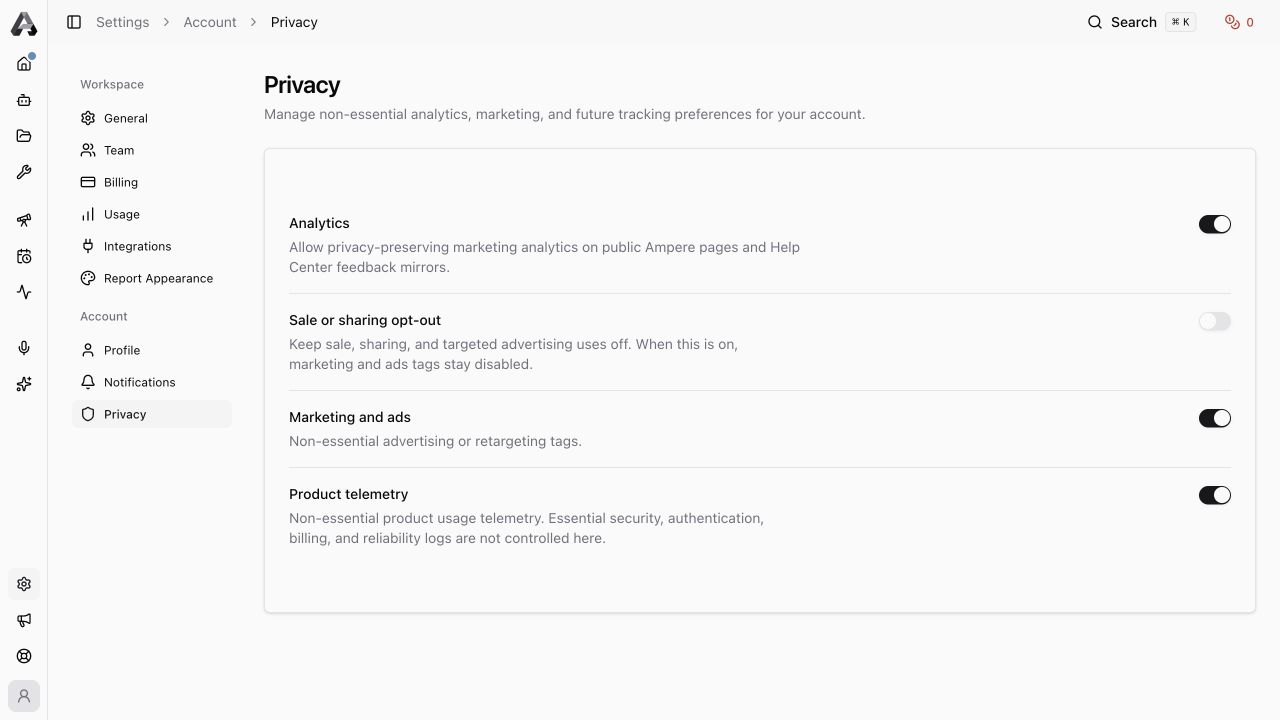The image size is (1280, 720).
Task: Enable the Sale or sharing opt-out toggle
Action: pyautogui.click(x=1215, y=321)
